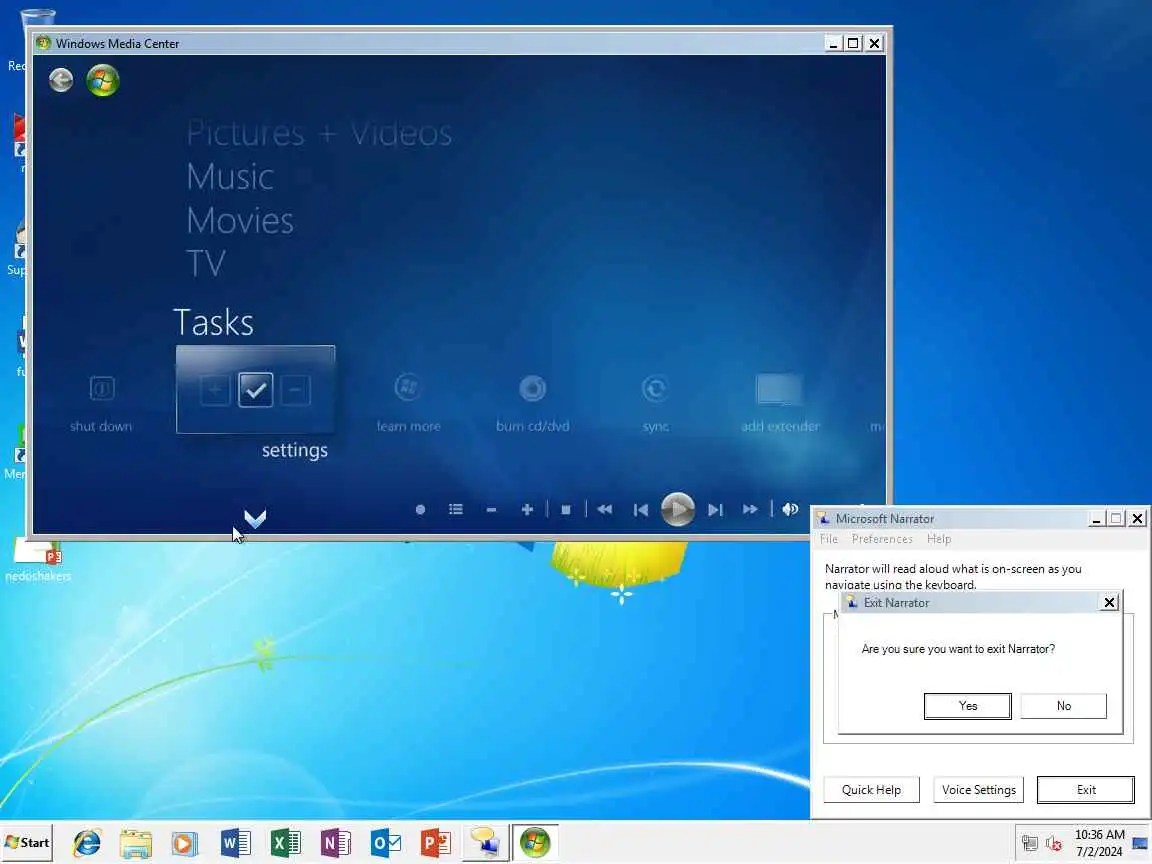Switch to Media Center taskbar button

pyautogui.click(x=535, y=843)
